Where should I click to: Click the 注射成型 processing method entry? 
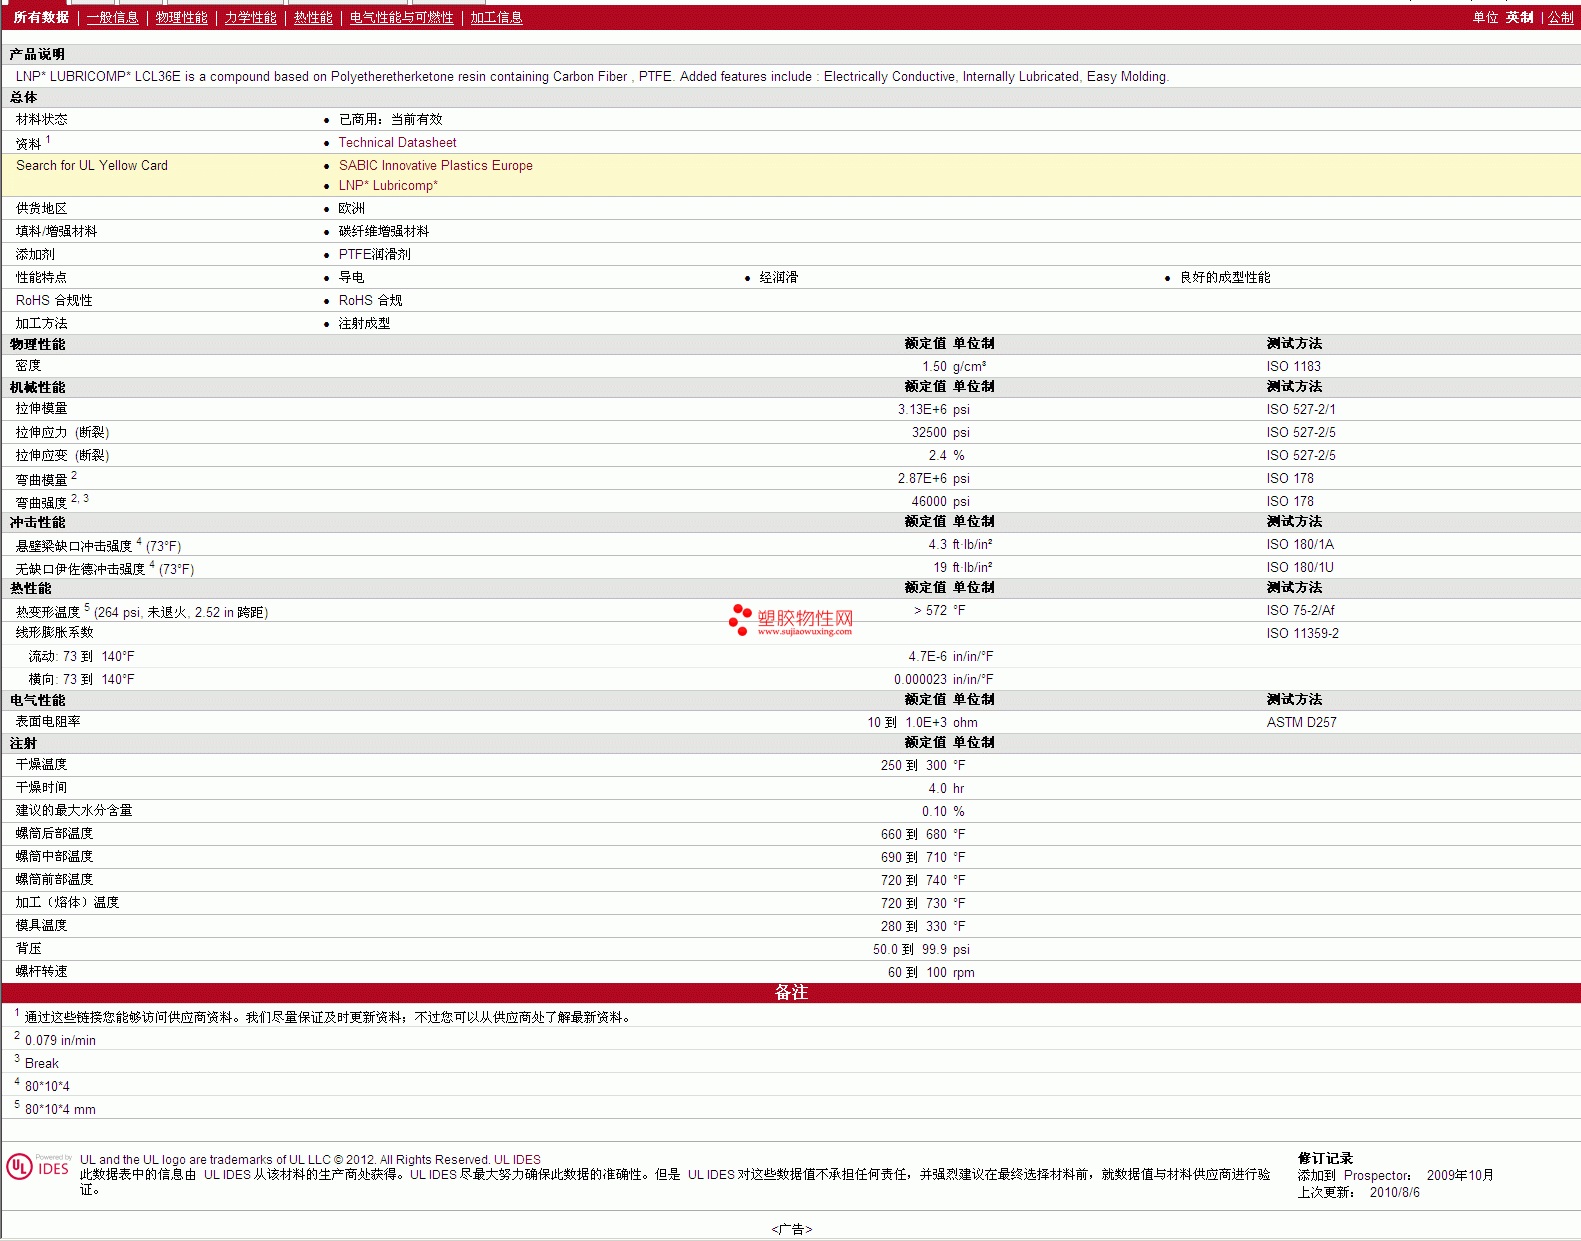364,323
